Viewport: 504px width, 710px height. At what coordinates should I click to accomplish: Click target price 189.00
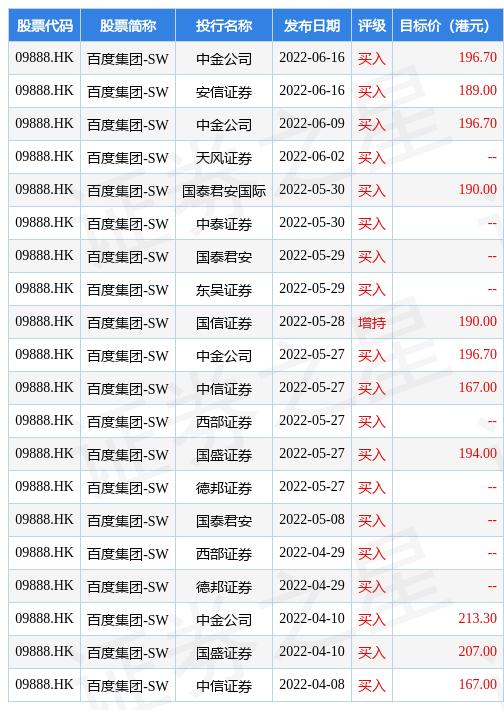coord(477,91)
